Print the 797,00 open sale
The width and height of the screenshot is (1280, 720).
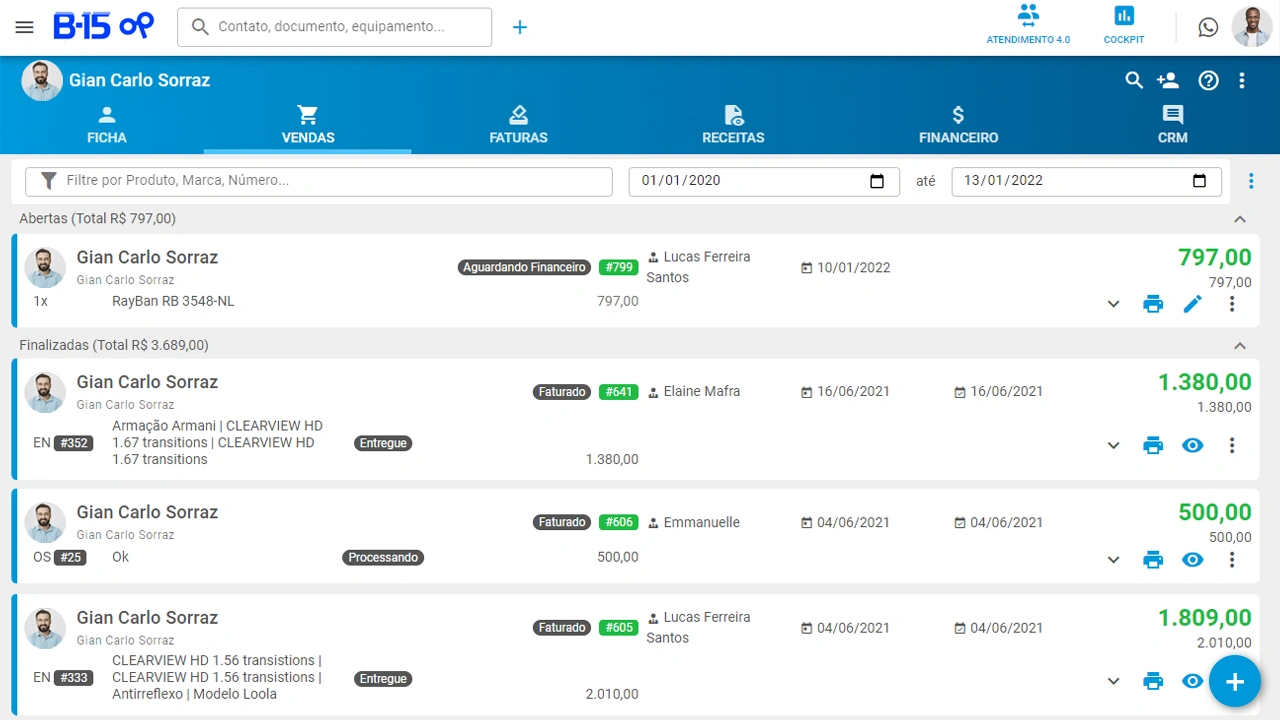1153,304
